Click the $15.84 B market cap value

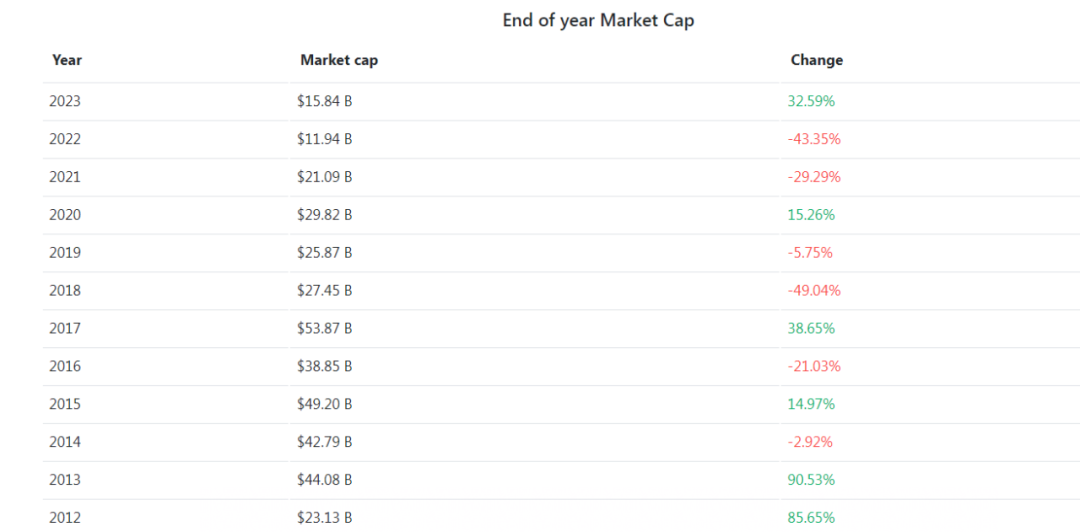point(324,101)
